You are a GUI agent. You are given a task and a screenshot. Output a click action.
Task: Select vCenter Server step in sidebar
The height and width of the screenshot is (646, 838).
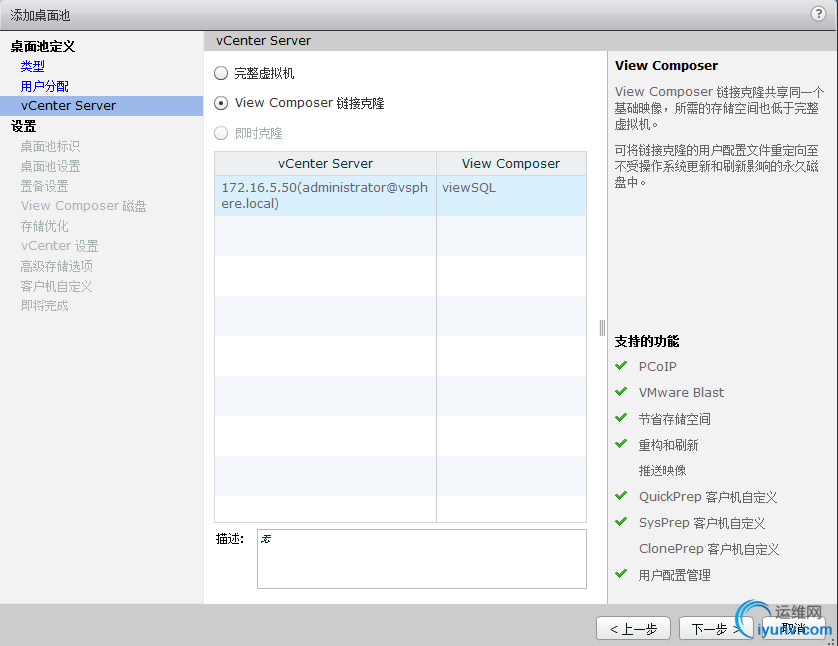(x=102, y=106)
